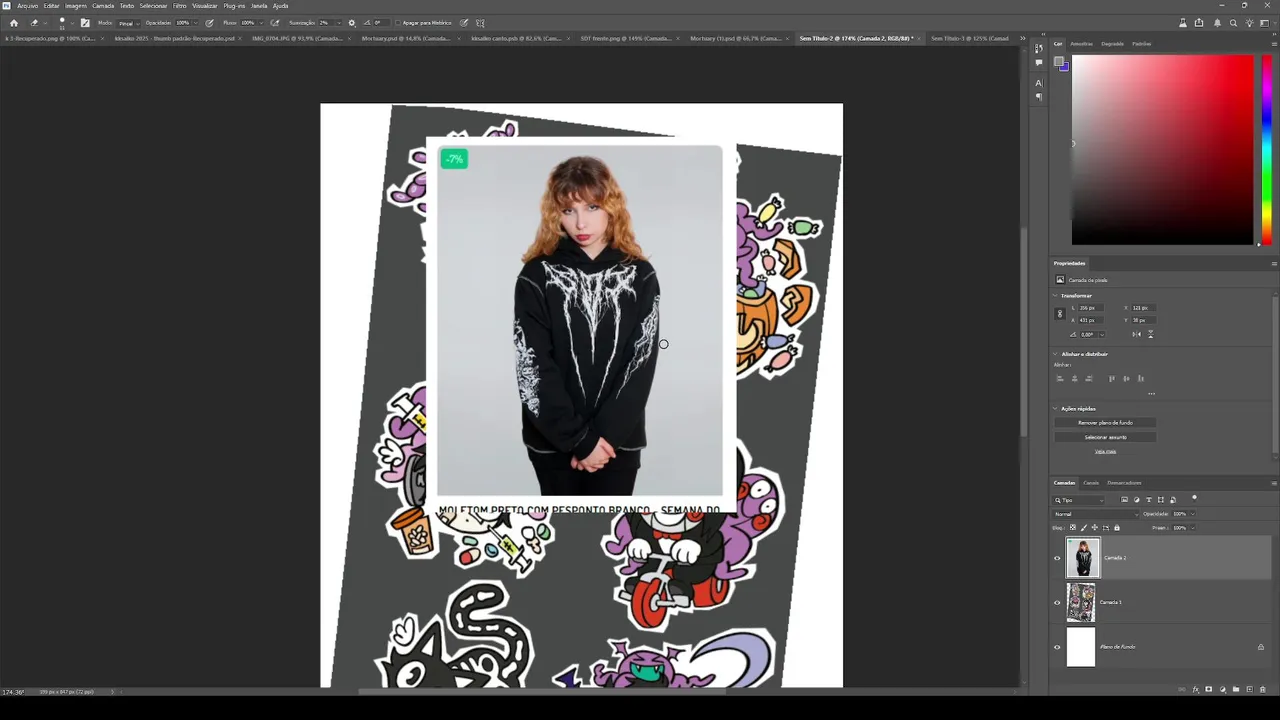
Task: Click the flip horizontal icon in Propriedades
Action: pyautogui.click(x=1137, y=334)
